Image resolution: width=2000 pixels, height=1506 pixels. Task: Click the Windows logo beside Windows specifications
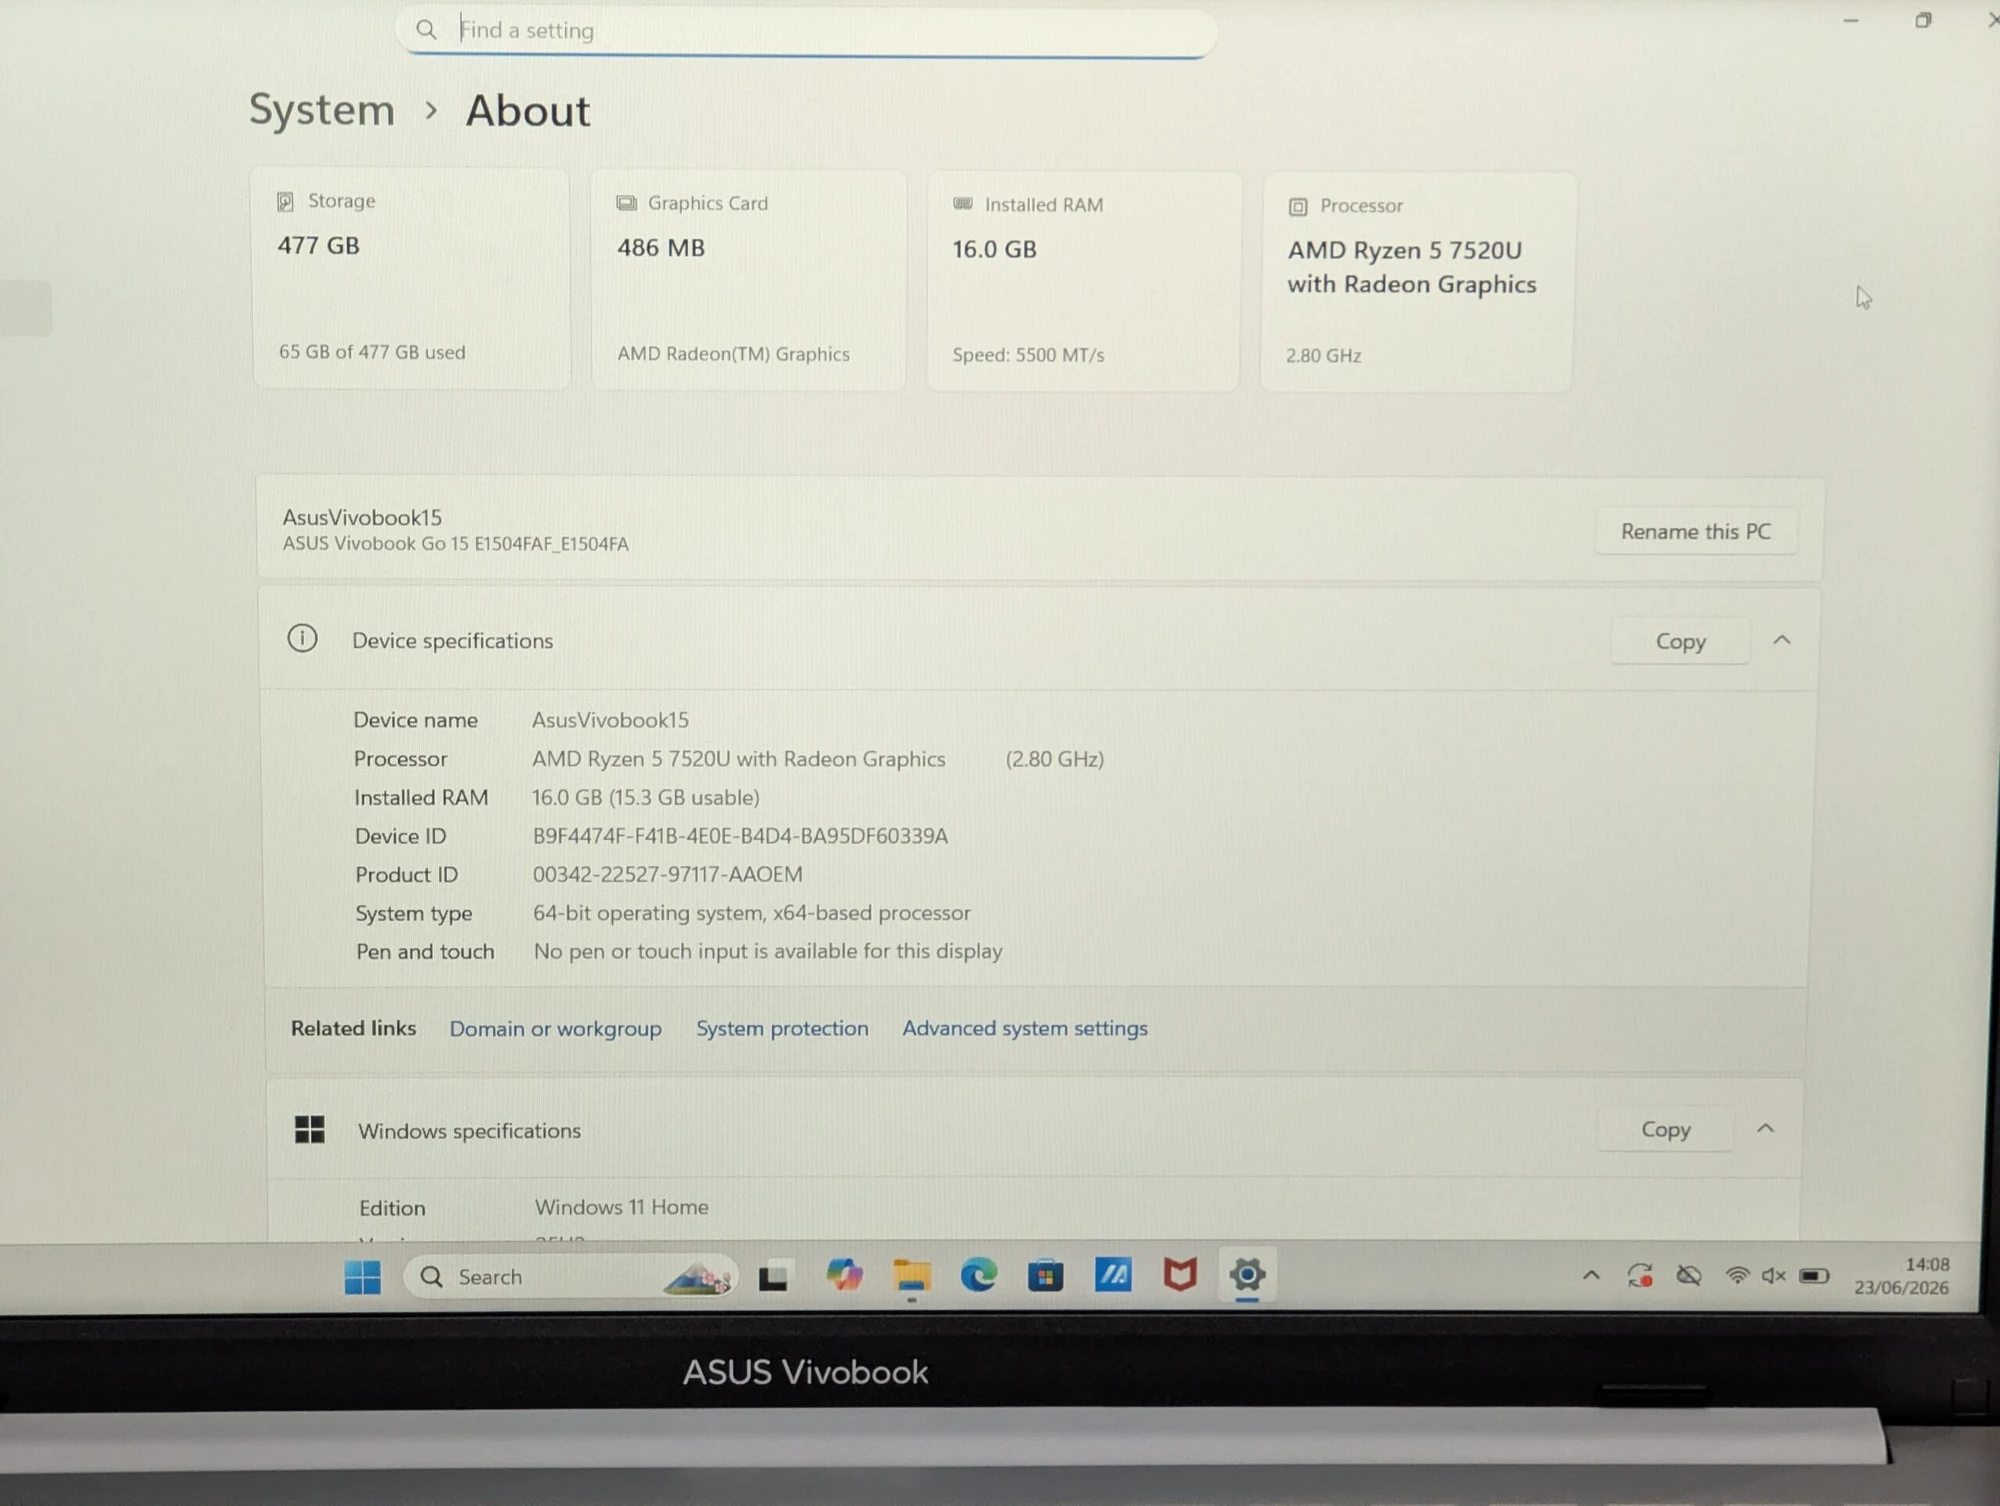[310, 1130]
